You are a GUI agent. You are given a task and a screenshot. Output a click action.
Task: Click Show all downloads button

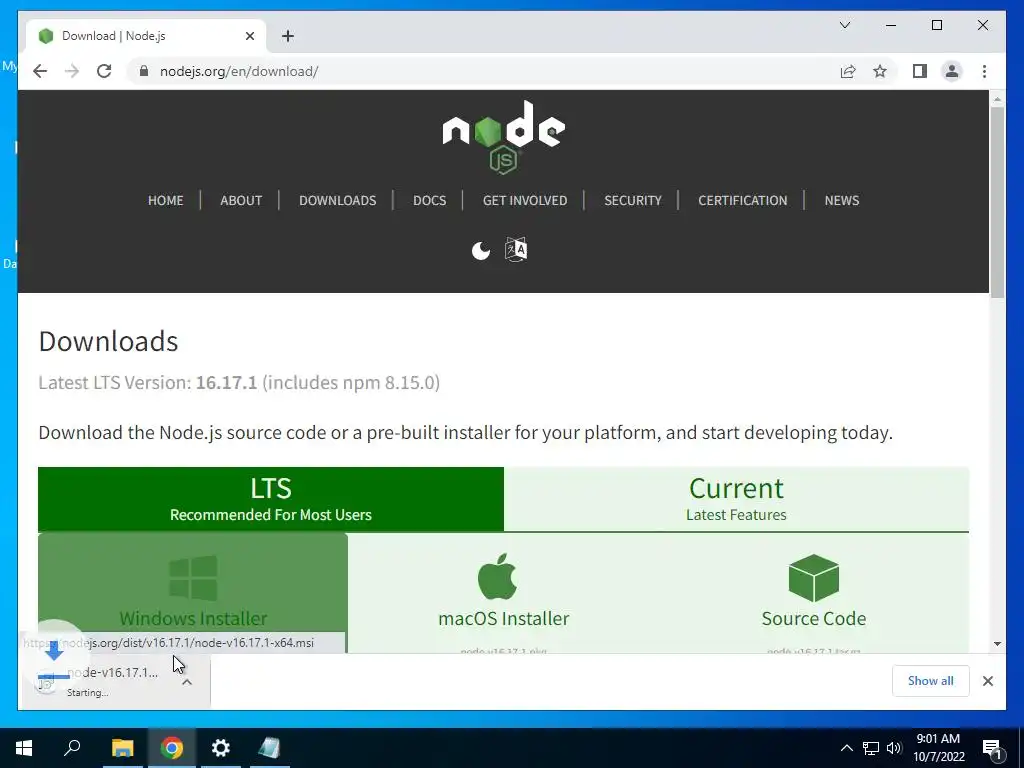coord(931,681)
